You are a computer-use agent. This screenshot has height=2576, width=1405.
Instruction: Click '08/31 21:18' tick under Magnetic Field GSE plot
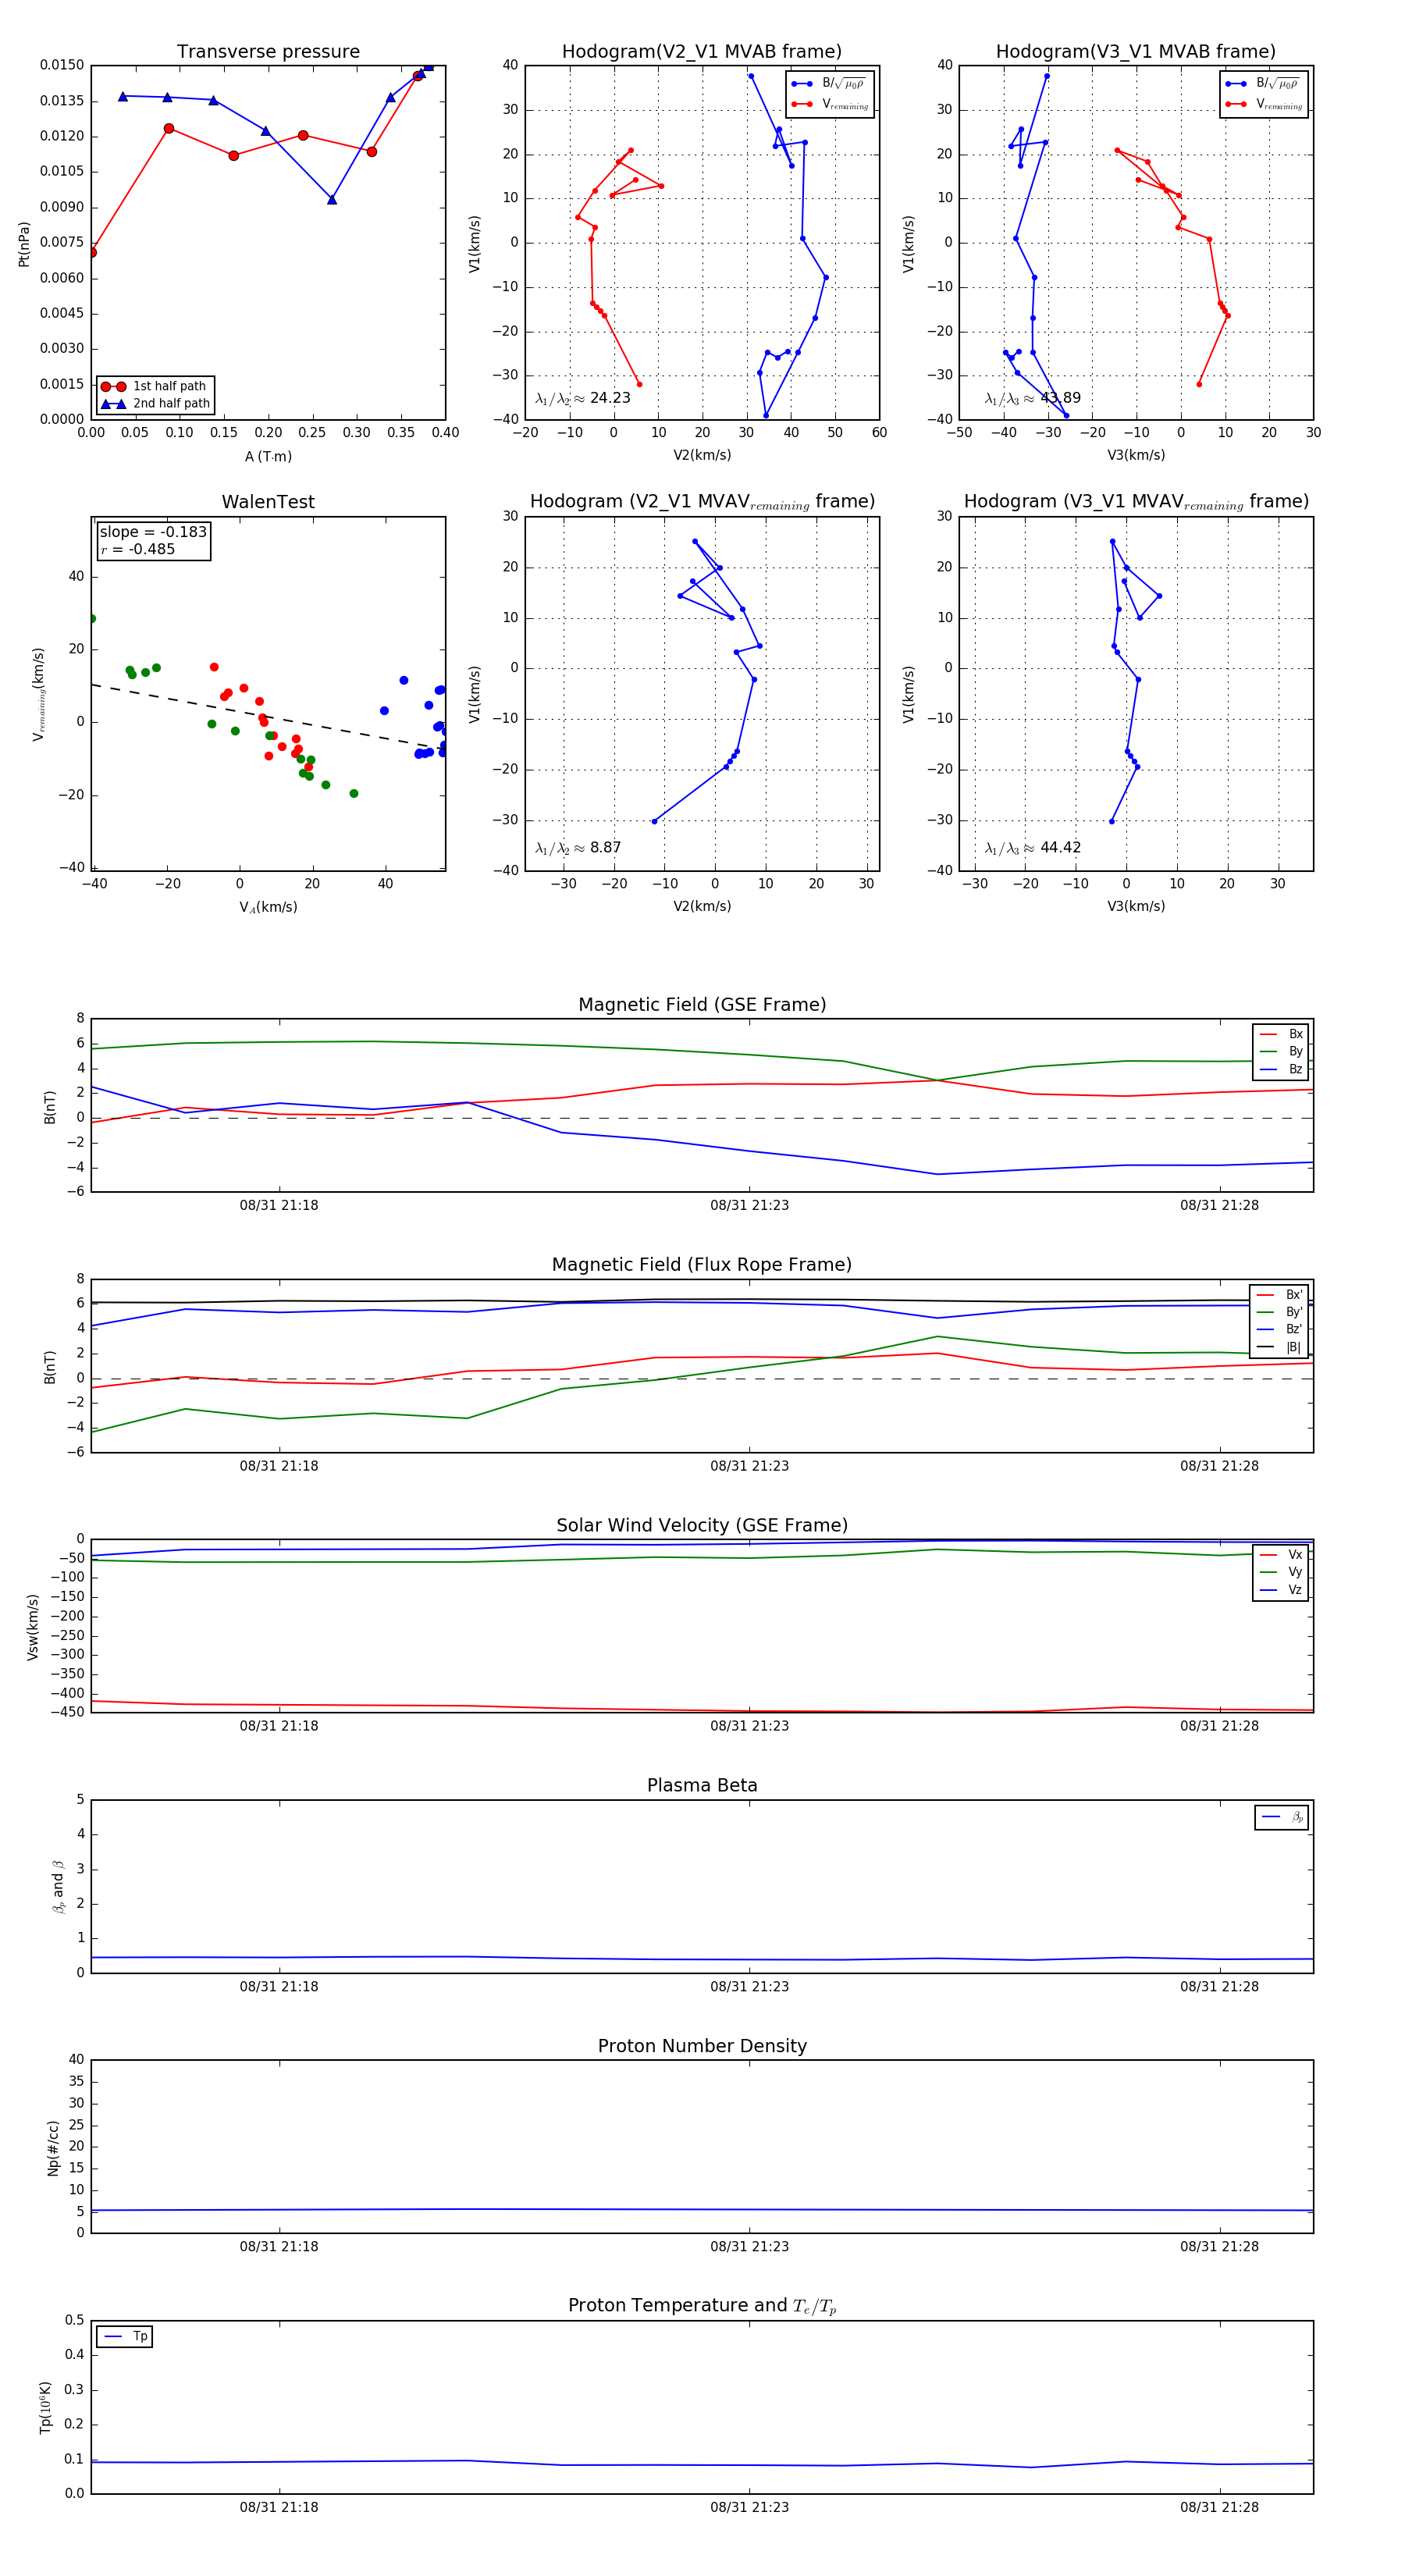(279, 1205)
